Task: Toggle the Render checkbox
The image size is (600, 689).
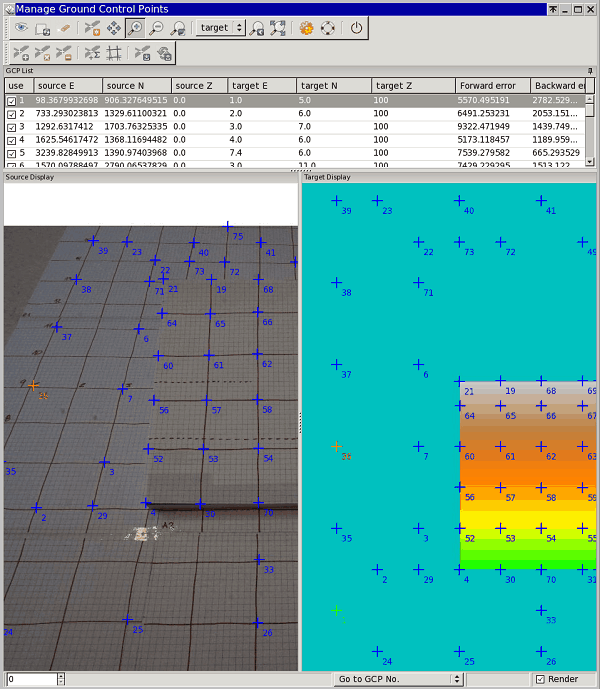Action: pyautogui.click(x=541, y=679)
